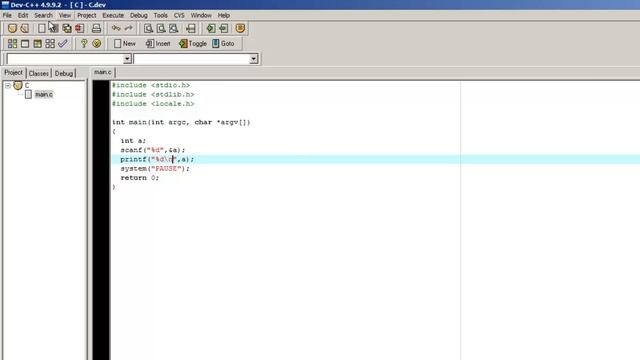640x360 pixels.
Task: Click the black editor gutter margin
Action: [x=101, y=220]
